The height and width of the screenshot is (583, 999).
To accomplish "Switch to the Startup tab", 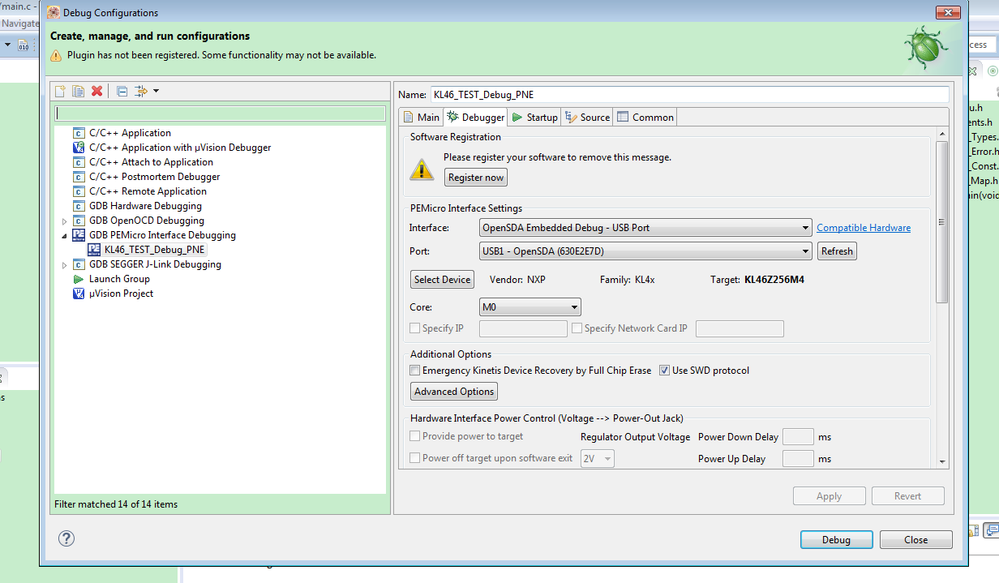I will pos(535,117).
